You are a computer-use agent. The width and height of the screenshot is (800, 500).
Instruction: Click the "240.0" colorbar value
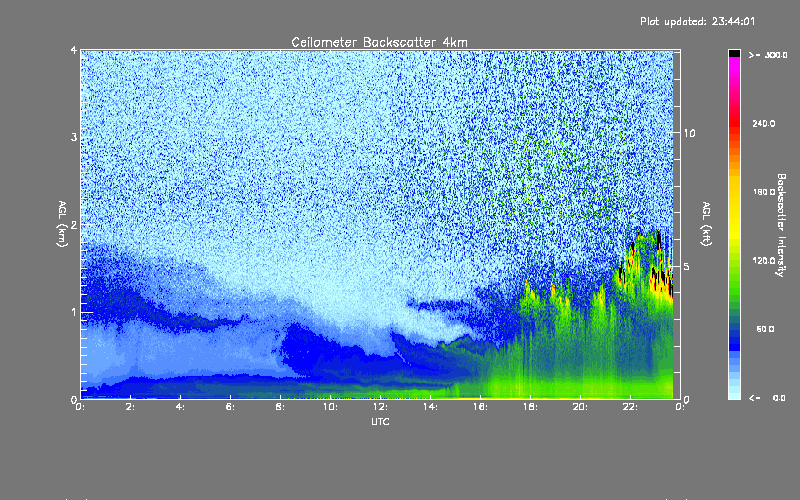pos(764,123)
